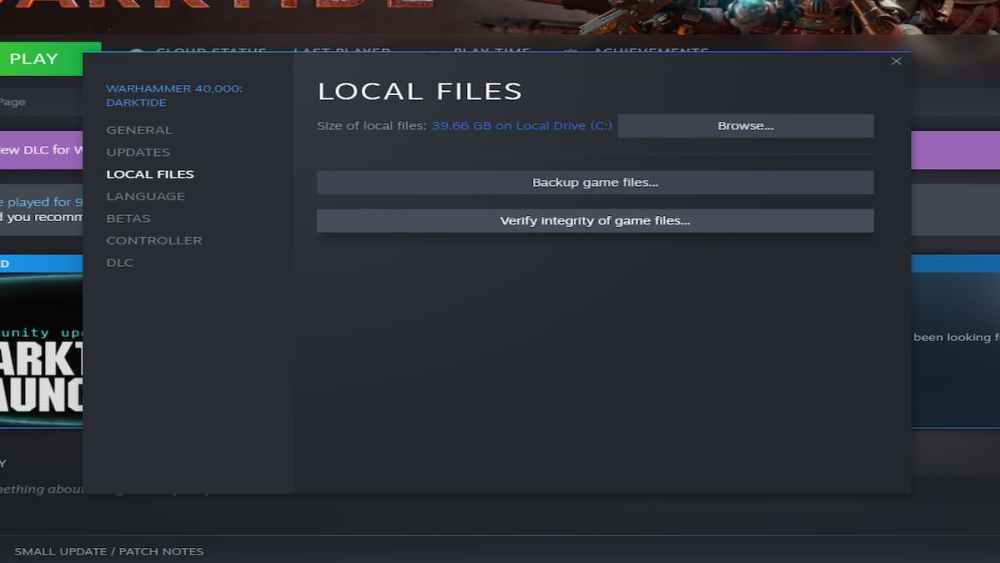Screen dimensions: 1000x563
Task: Switch to the UPDATES section
Action: [x=138, y=152]
